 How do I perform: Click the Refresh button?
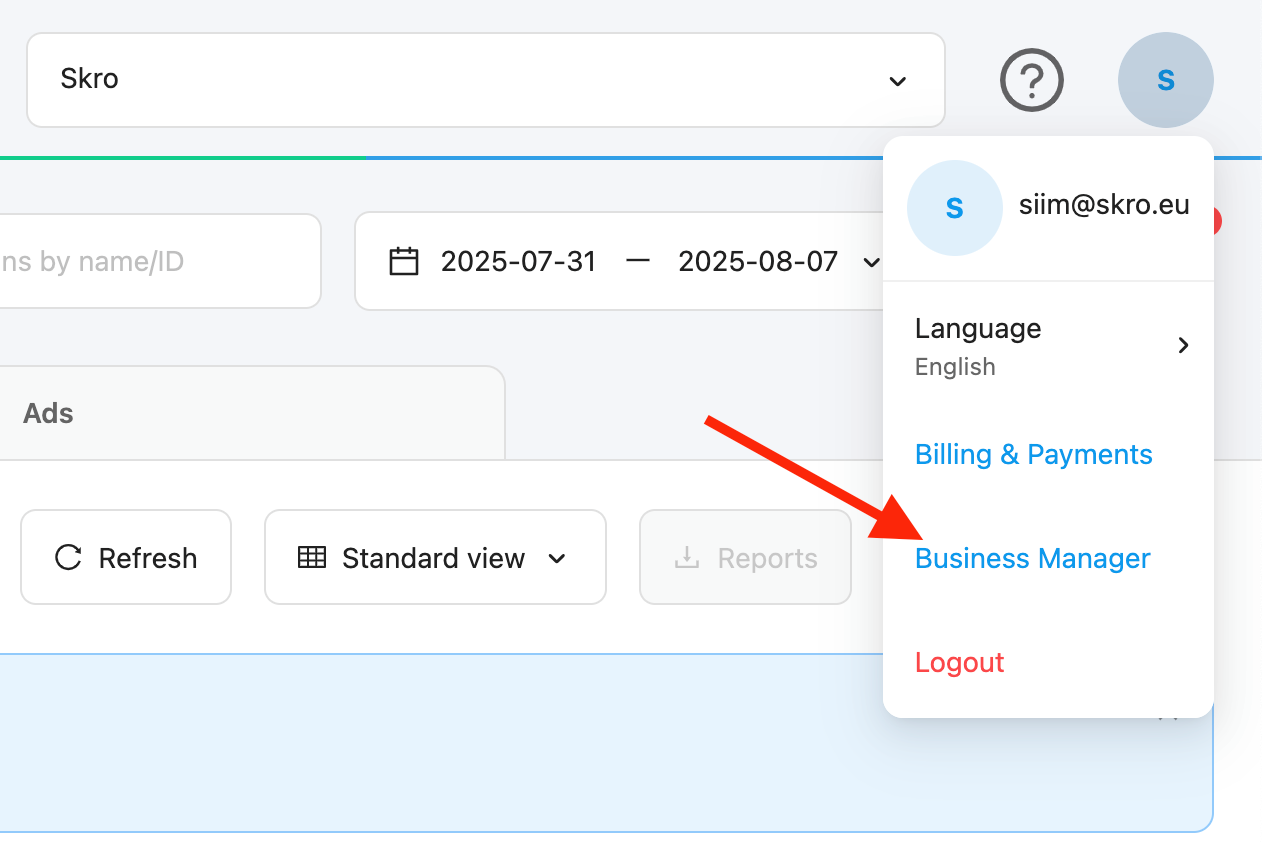click(126, 558)
